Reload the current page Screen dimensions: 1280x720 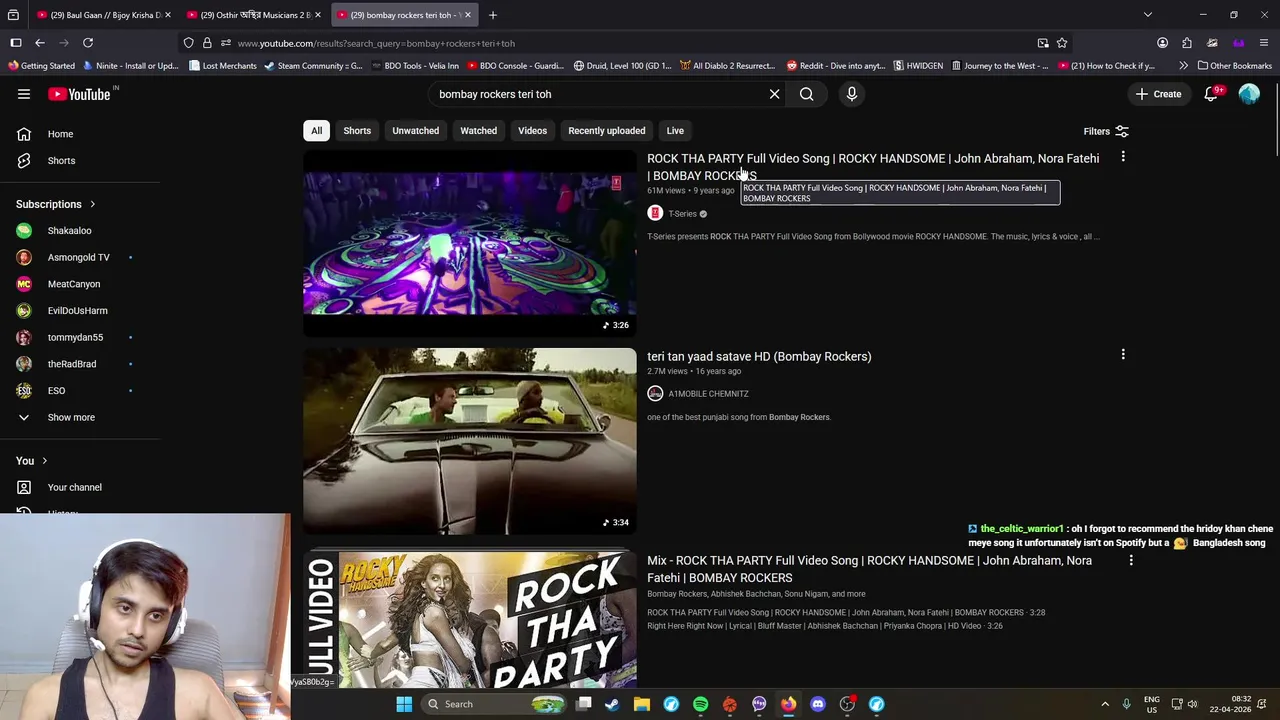click(88, 43)
